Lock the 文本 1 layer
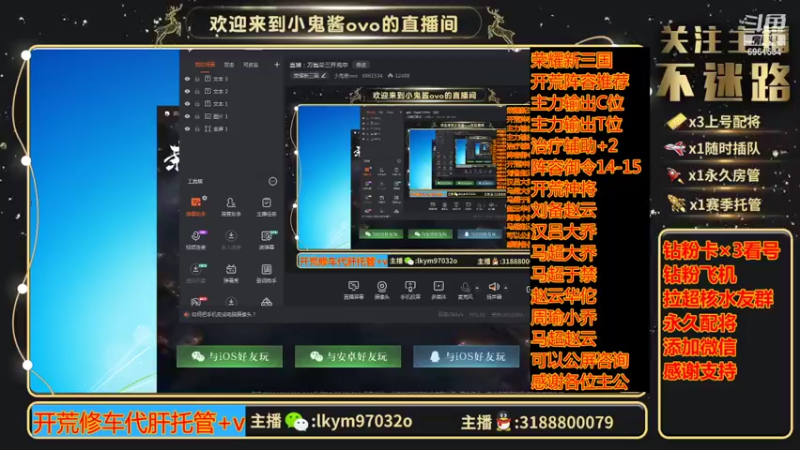This screenshot has height=450, width=800. pos(197,104)
